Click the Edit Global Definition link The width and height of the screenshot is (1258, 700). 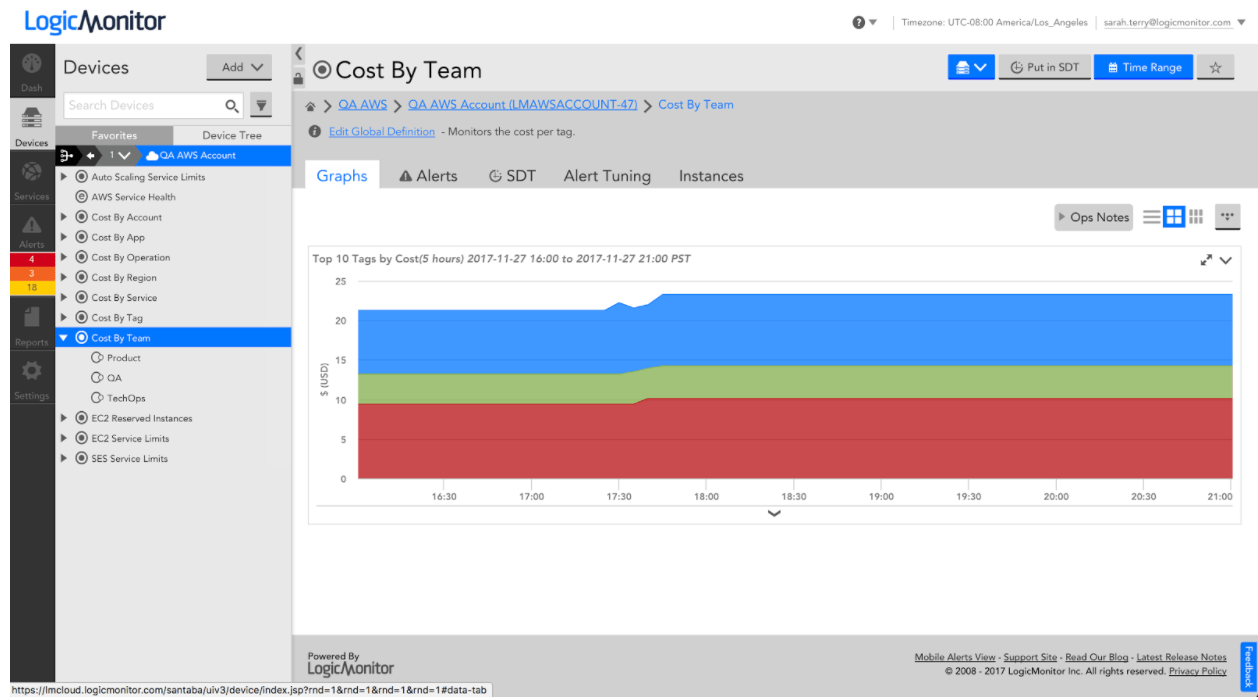[381, 131]
